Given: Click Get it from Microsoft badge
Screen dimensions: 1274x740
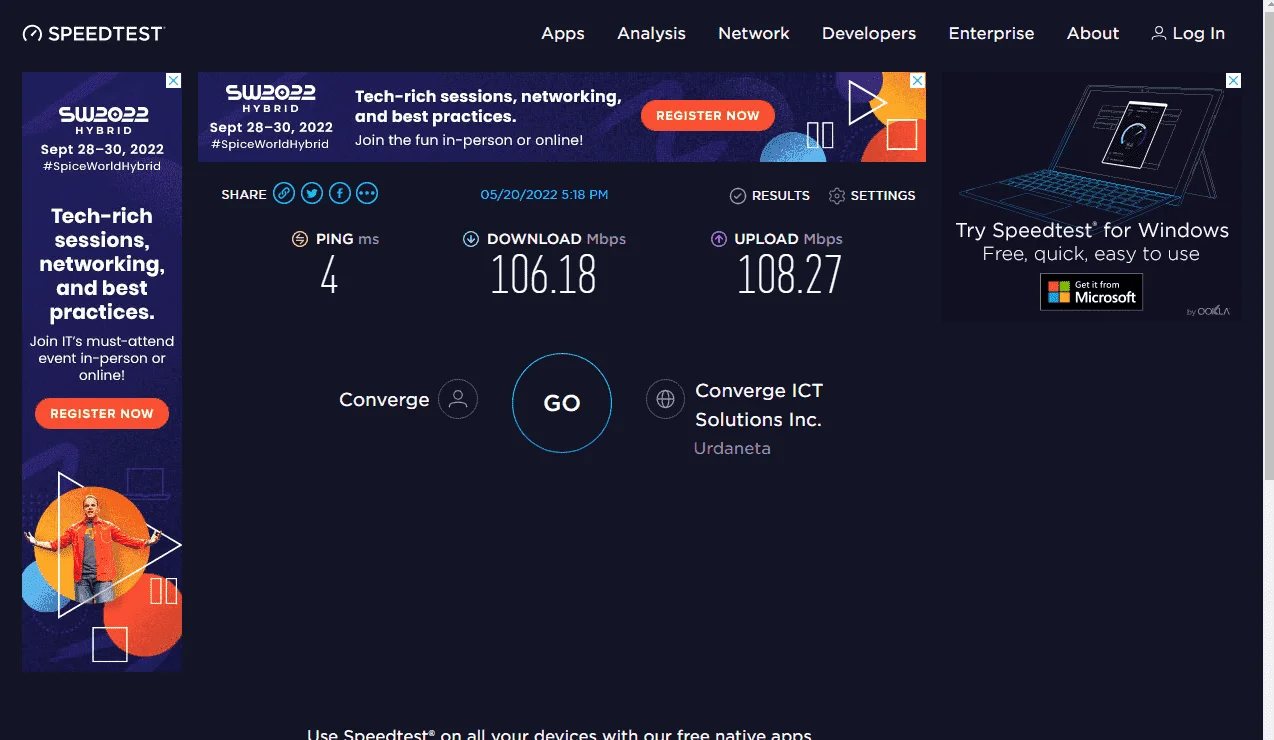Looking at the screenshot, I should click(x=1091, y=292).
